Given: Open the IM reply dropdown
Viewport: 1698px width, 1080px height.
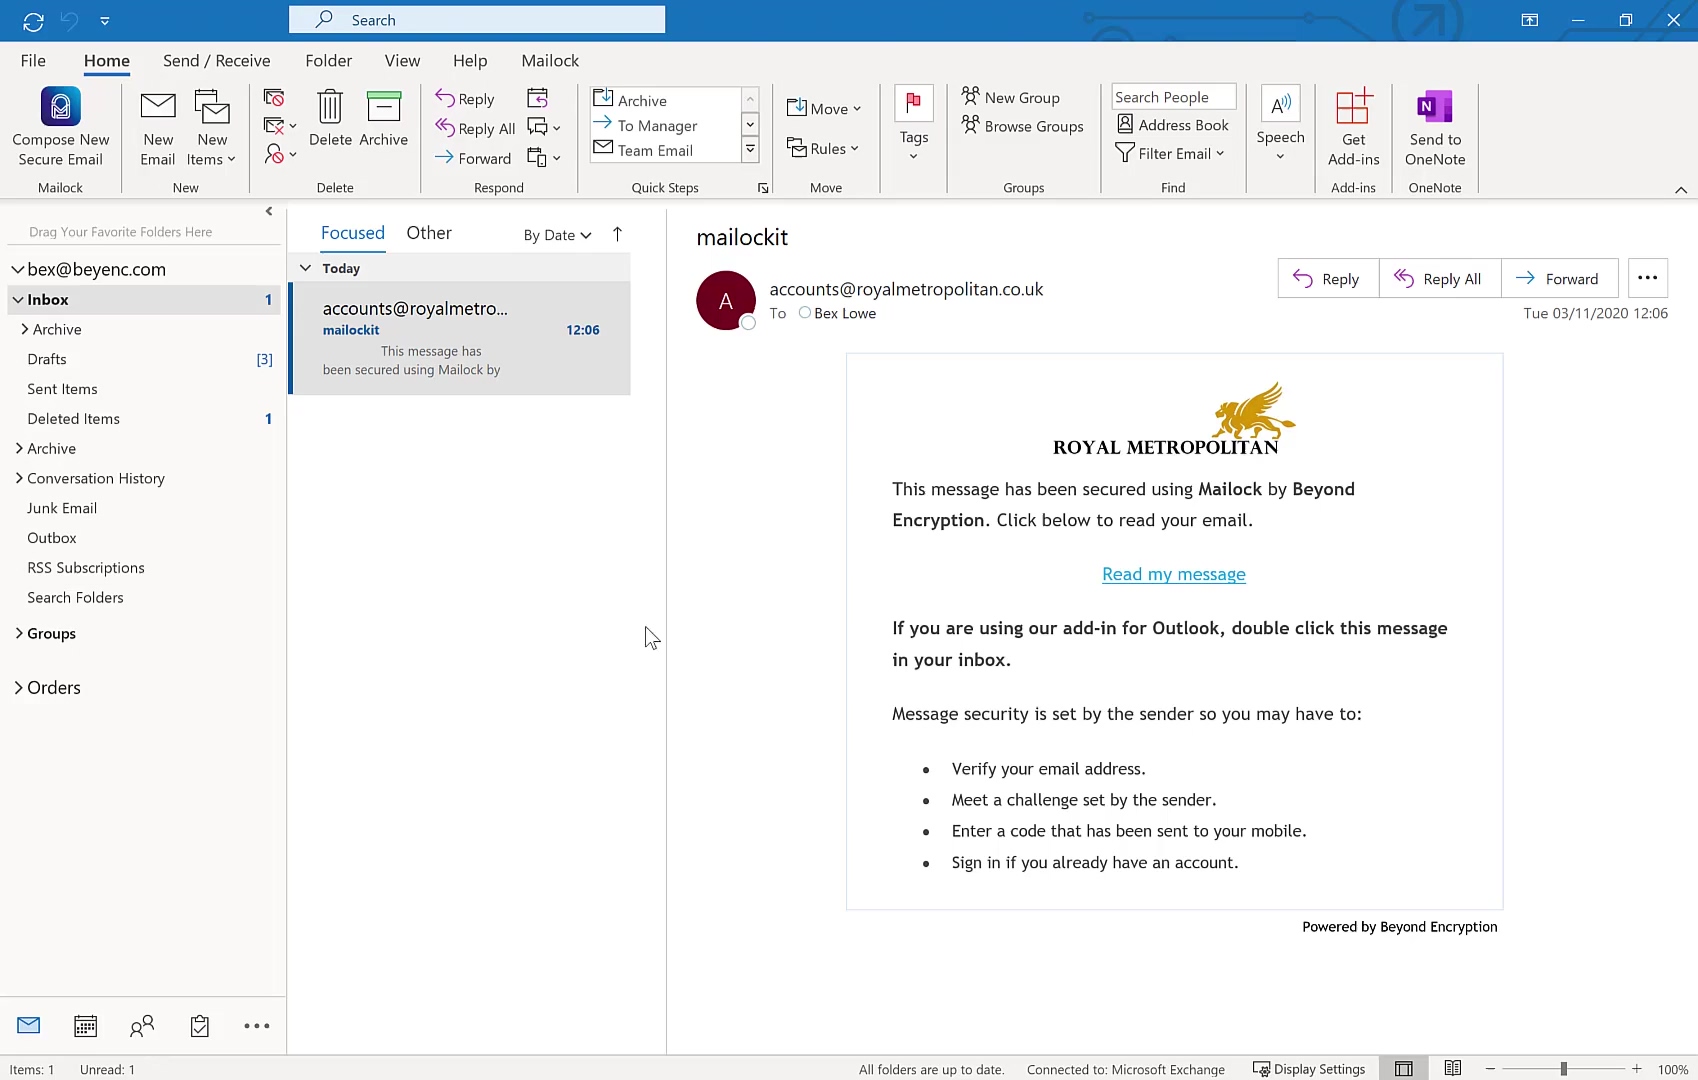Looking at the screenshot, I should click(x=544, y=127).
